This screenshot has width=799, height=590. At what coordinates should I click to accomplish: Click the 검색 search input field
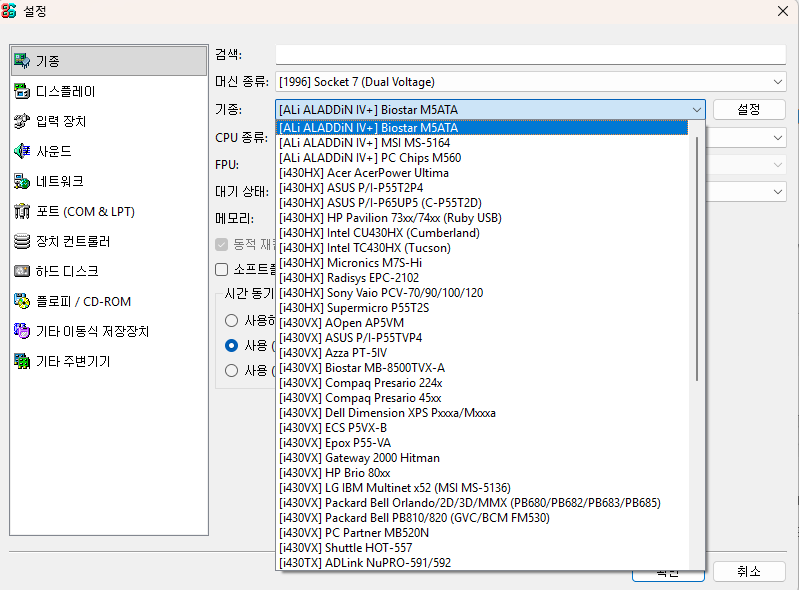(x=530, y=54)
